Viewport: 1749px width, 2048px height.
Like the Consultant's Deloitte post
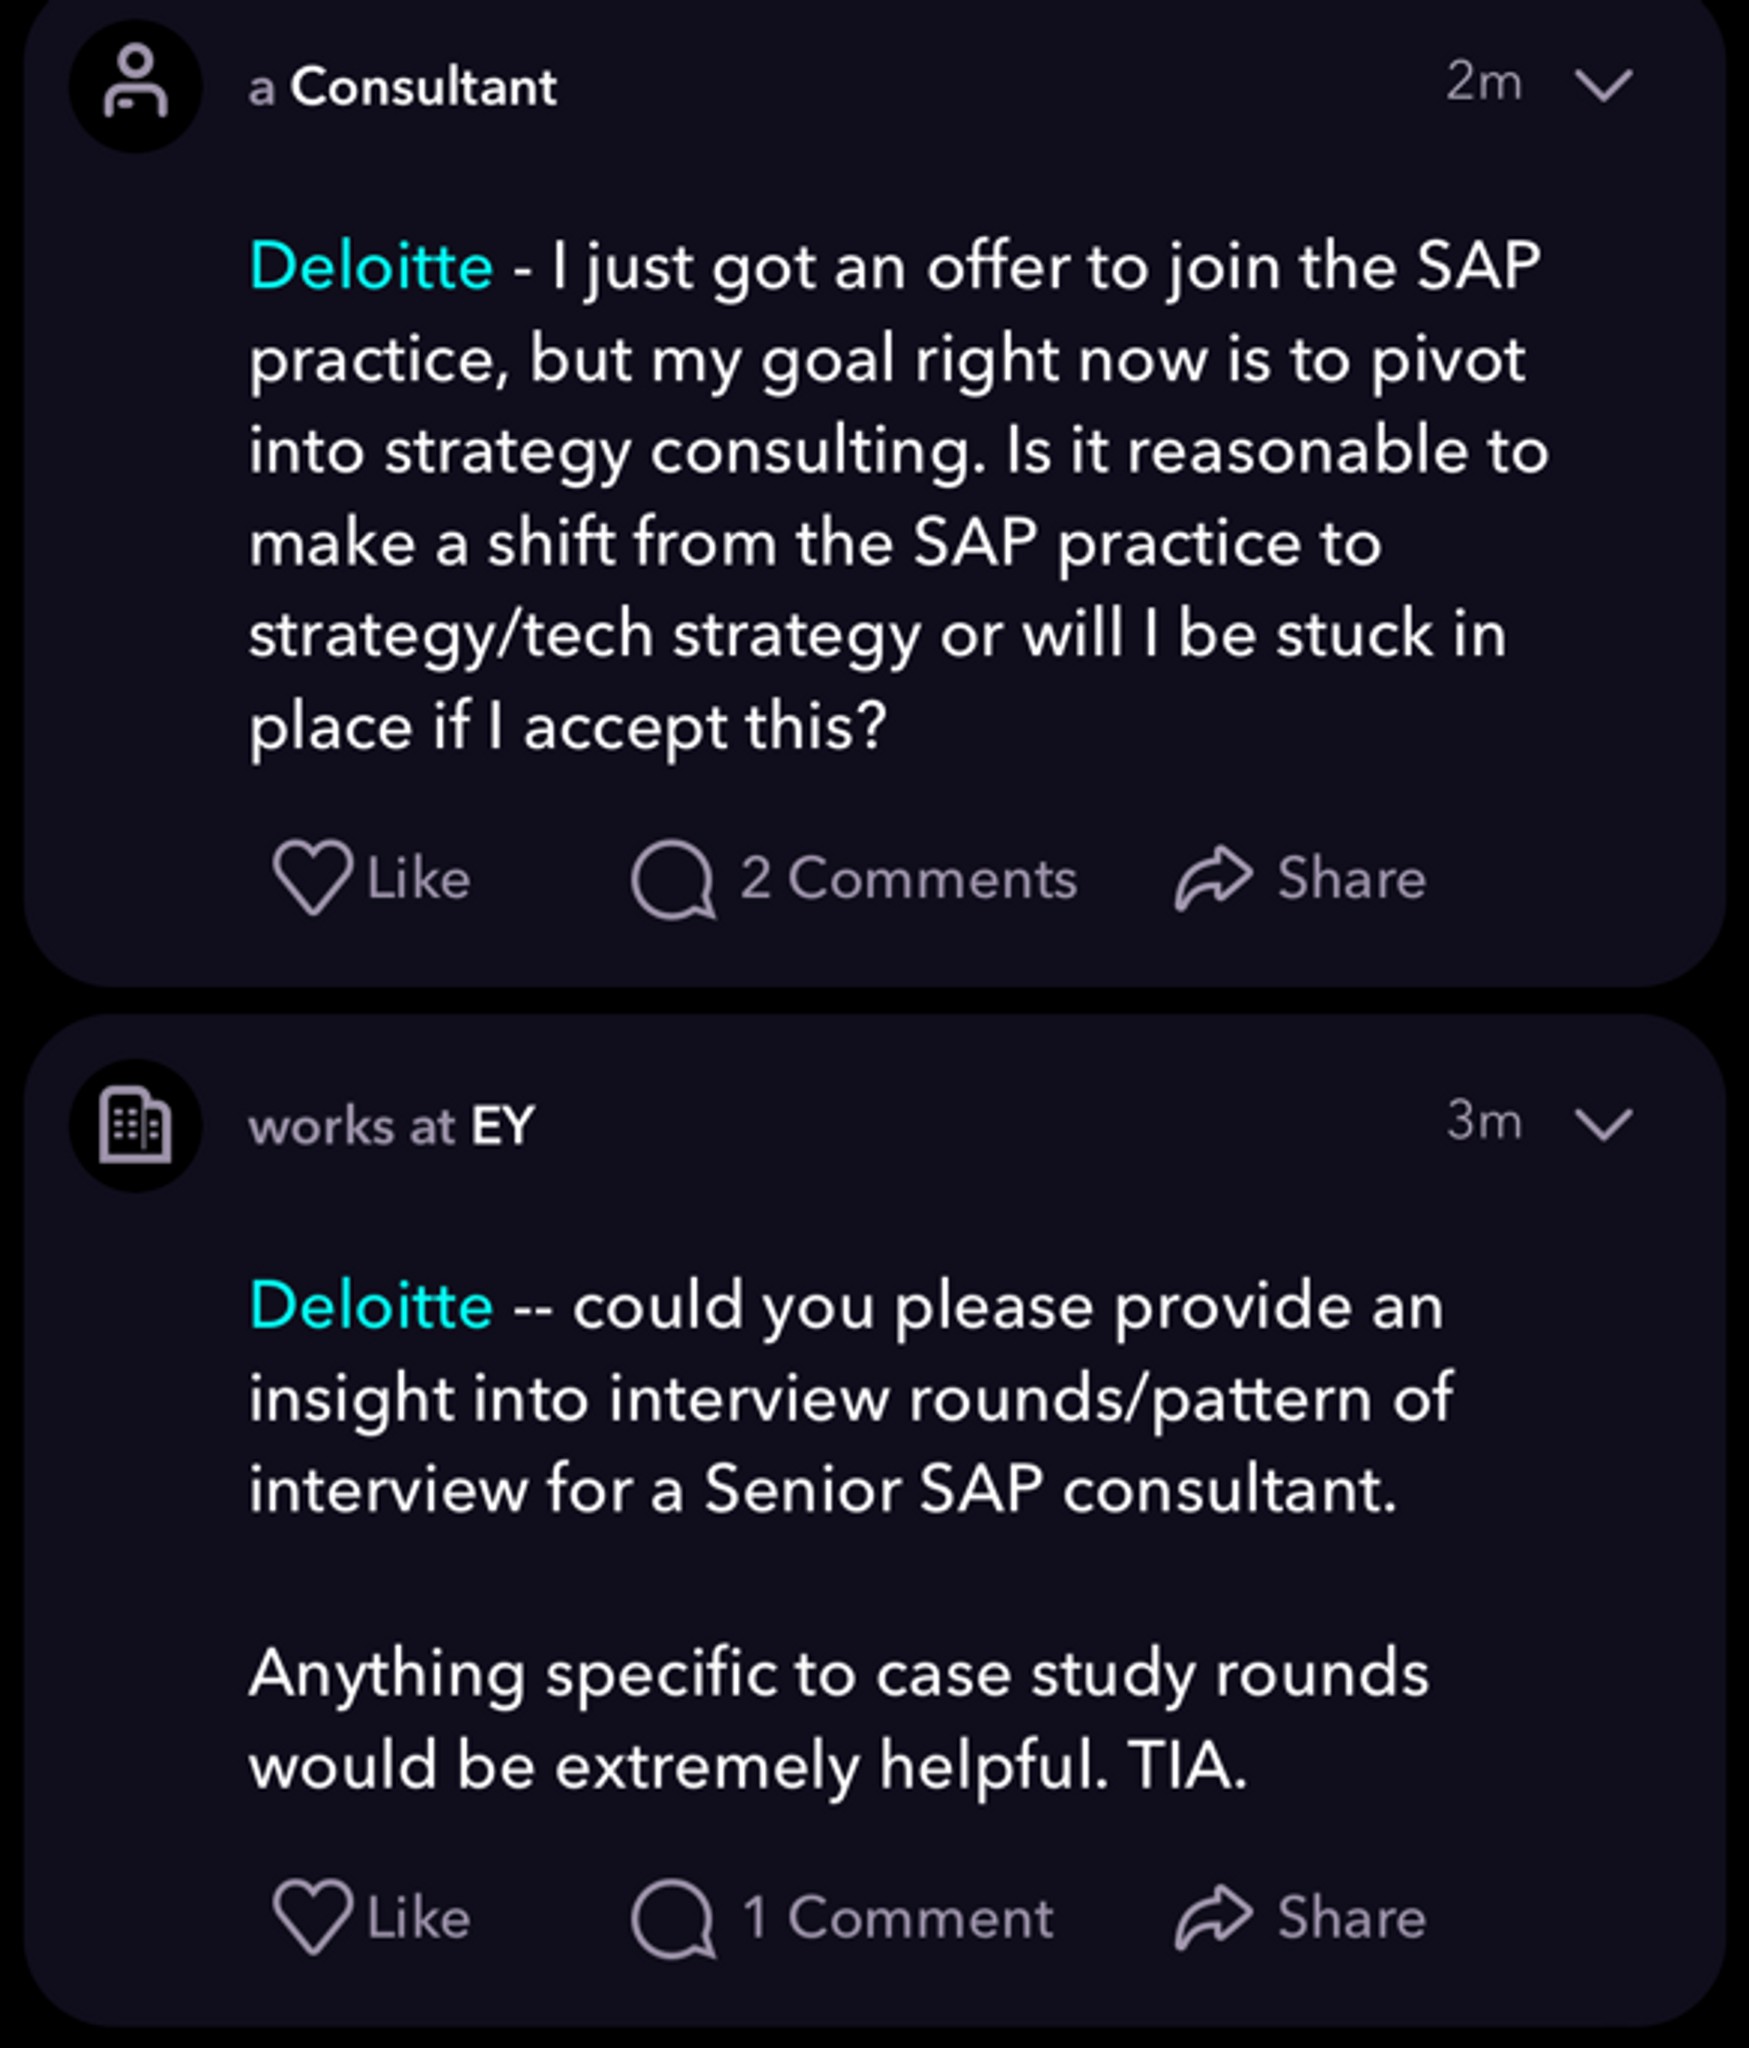click(x=371, y=878)
